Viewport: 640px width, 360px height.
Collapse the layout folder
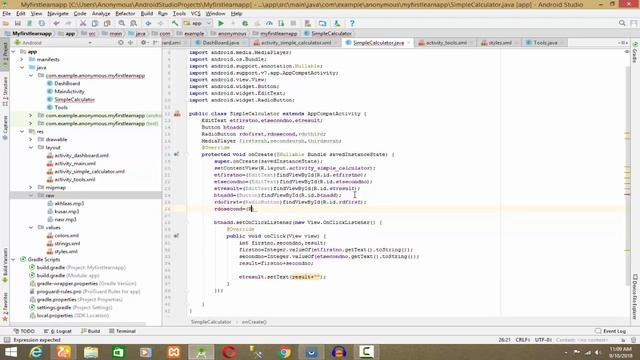31,147
